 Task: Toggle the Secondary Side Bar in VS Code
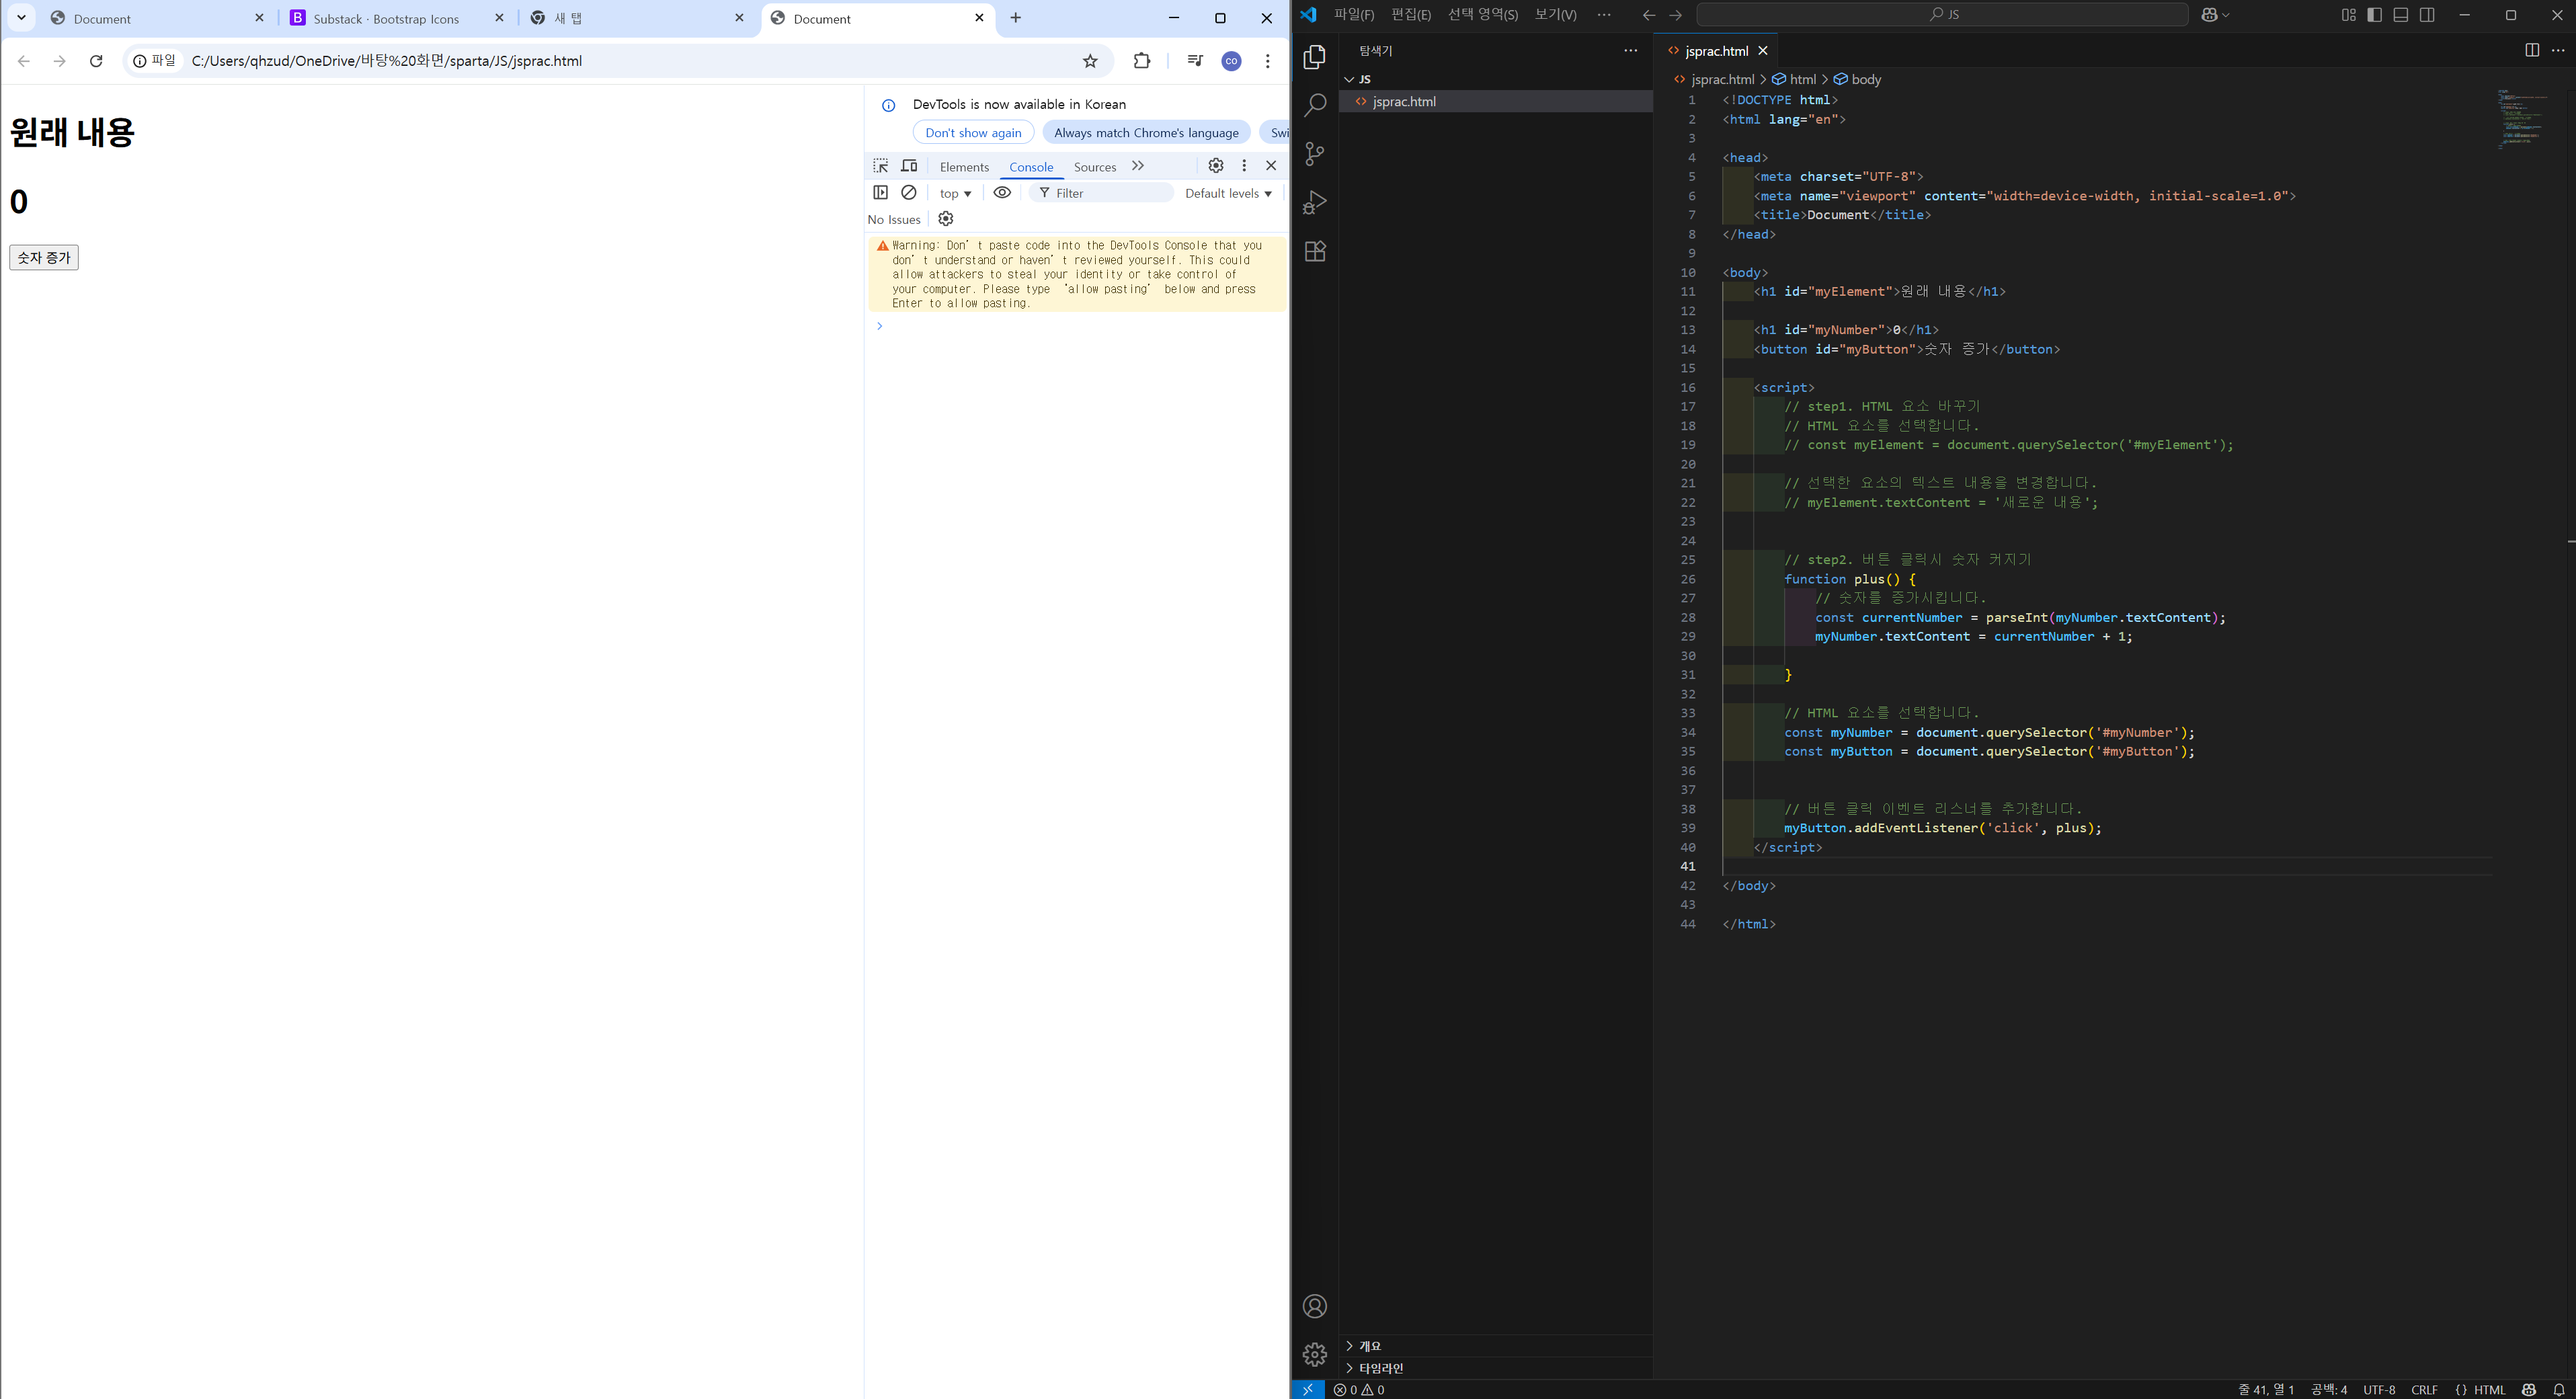[x=2427, y=15]
